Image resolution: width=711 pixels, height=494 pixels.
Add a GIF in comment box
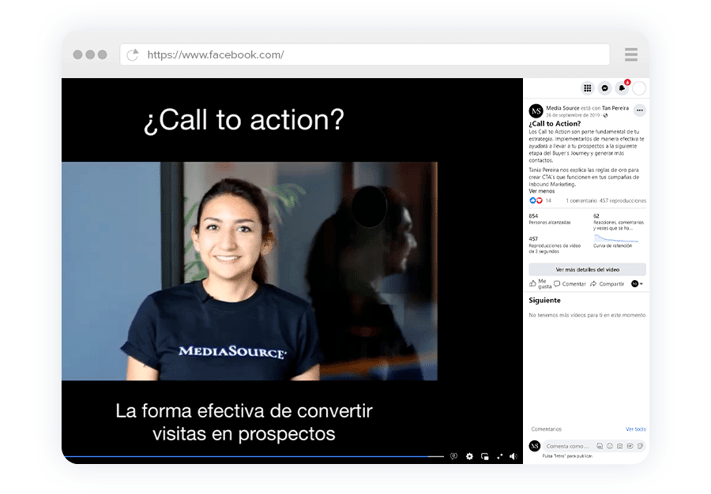click(630, 446)
